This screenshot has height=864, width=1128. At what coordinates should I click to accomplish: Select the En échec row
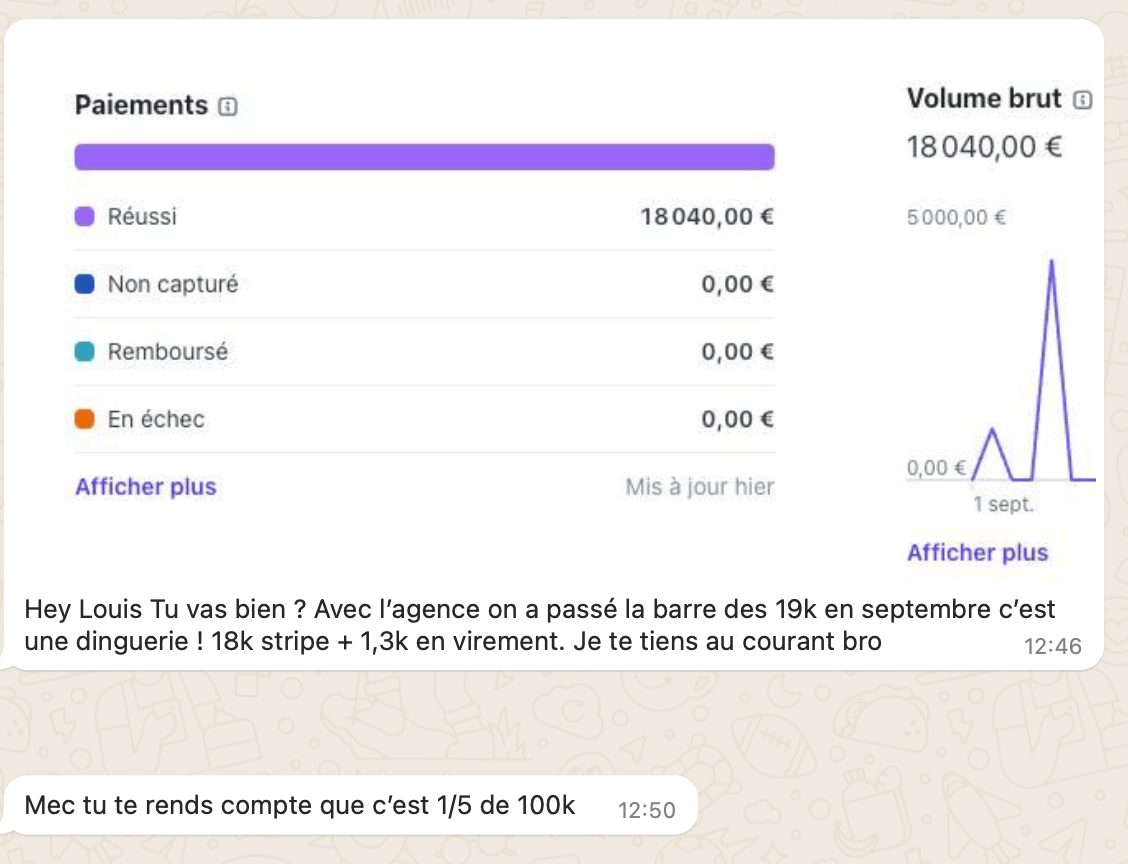[424, 419]
